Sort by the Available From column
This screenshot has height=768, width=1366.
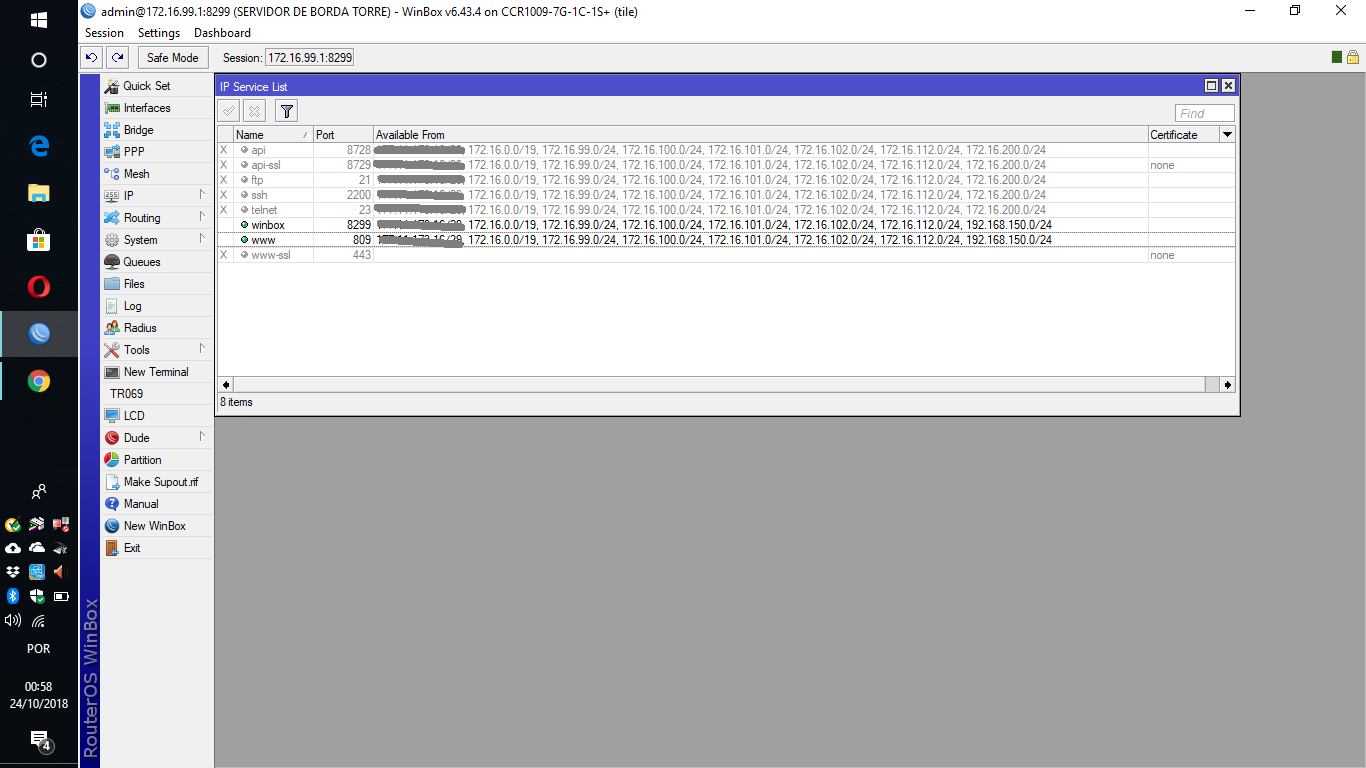pyautogui.click(x=760, y=135)
